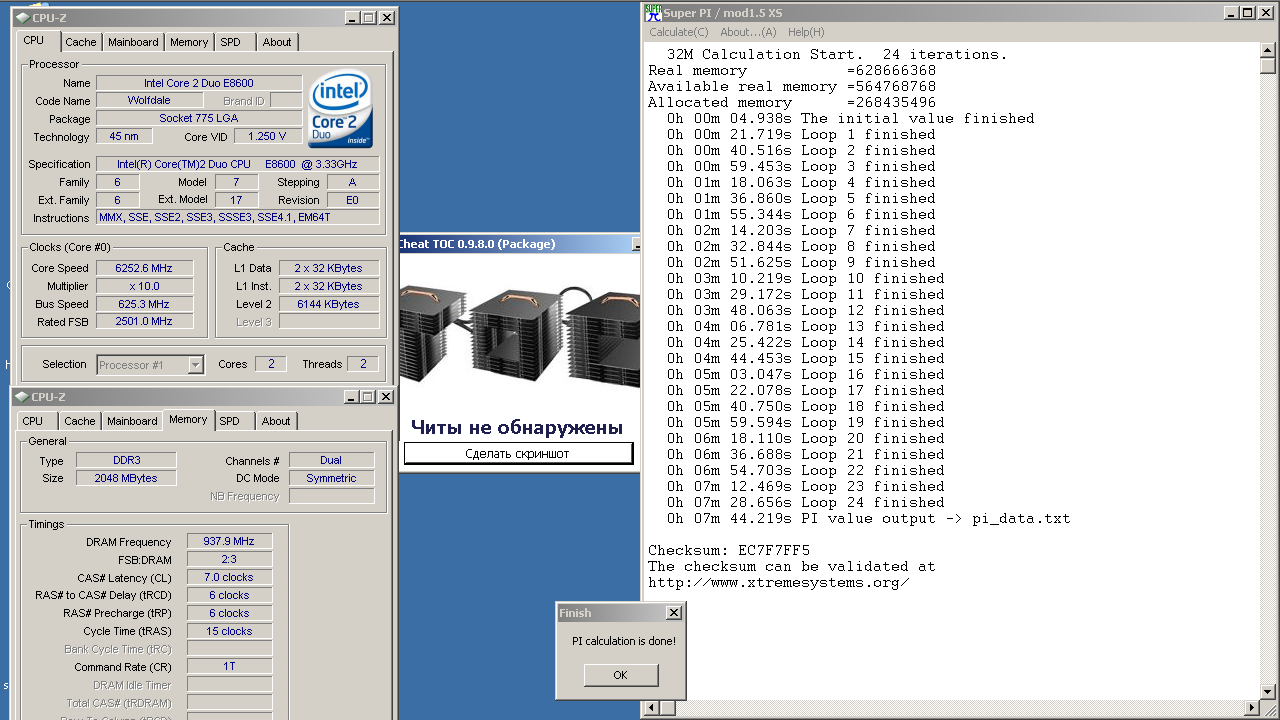Click the Core VID value 1.250 V

coord(268,137)
